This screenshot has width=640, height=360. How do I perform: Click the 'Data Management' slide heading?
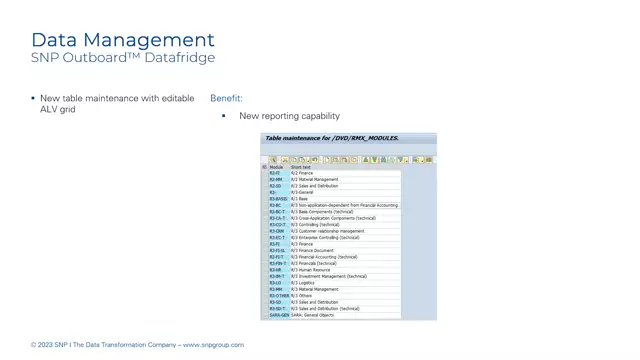123,40
